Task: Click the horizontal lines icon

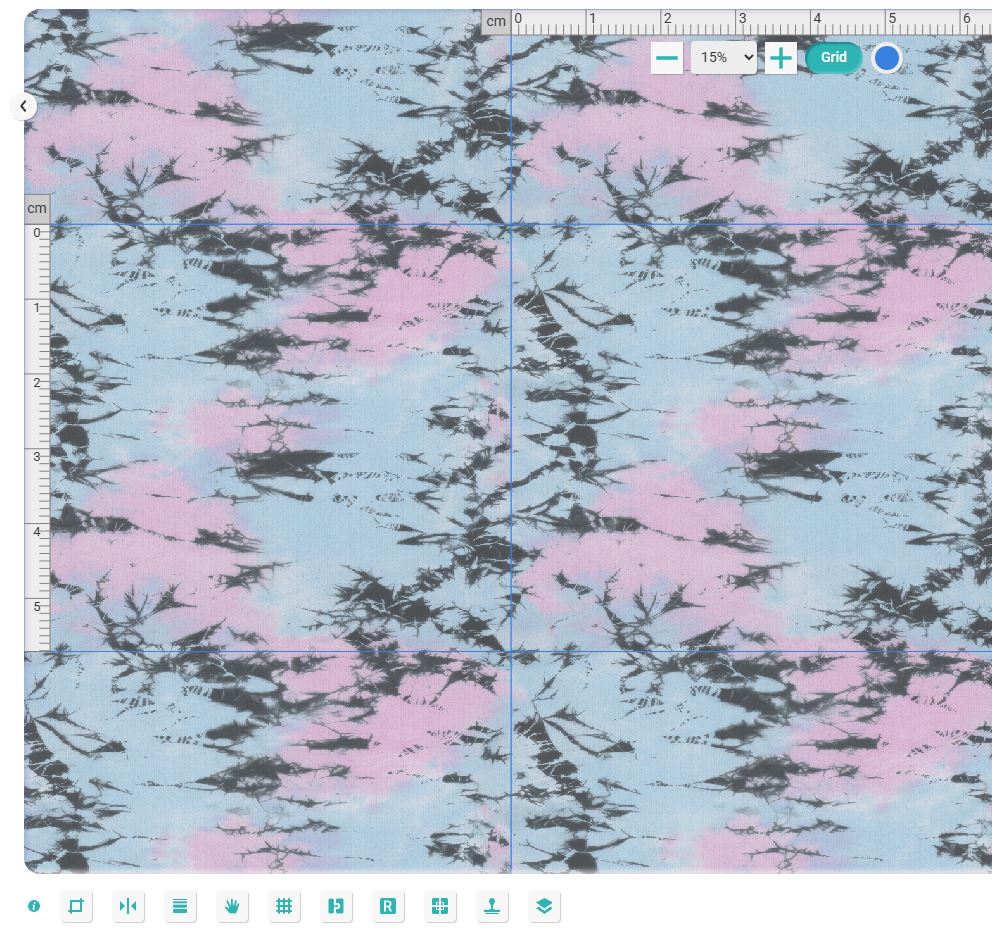Action: [x=180, y=906]
